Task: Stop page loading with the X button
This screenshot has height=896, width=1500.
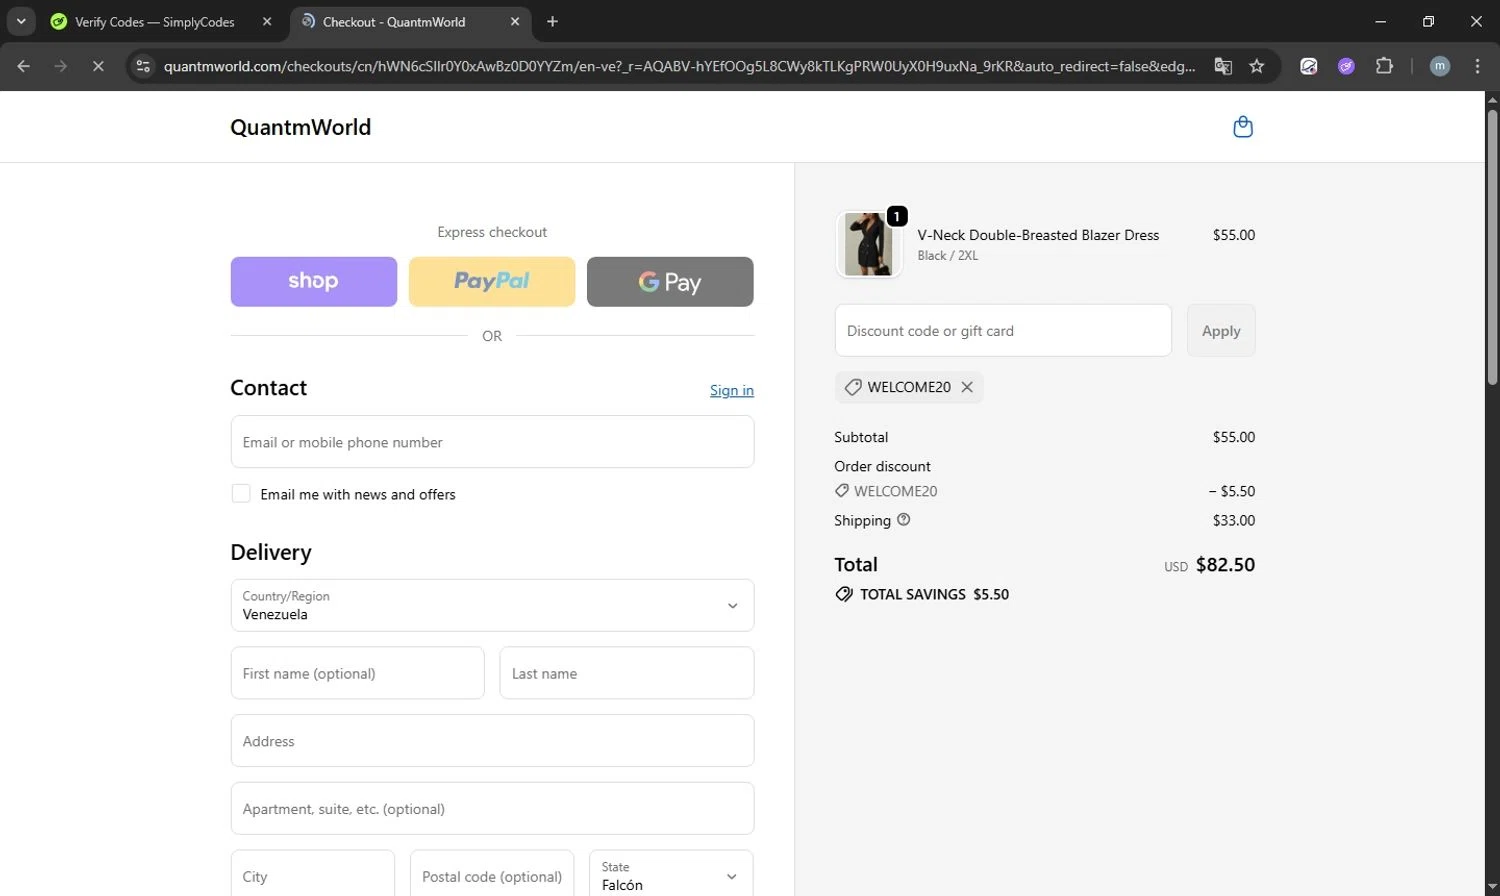Action: coord(98,66)
